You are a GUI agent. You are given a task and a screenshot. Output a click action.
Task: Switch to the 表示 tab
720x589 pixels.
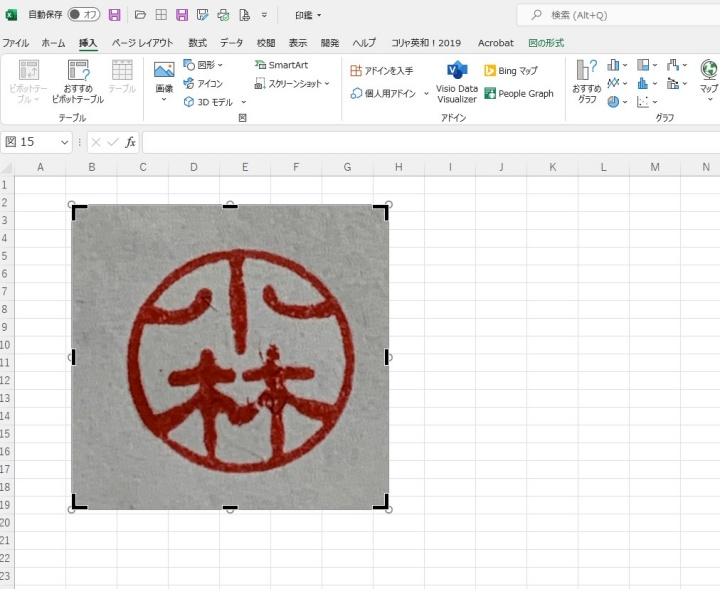[298, 43]
